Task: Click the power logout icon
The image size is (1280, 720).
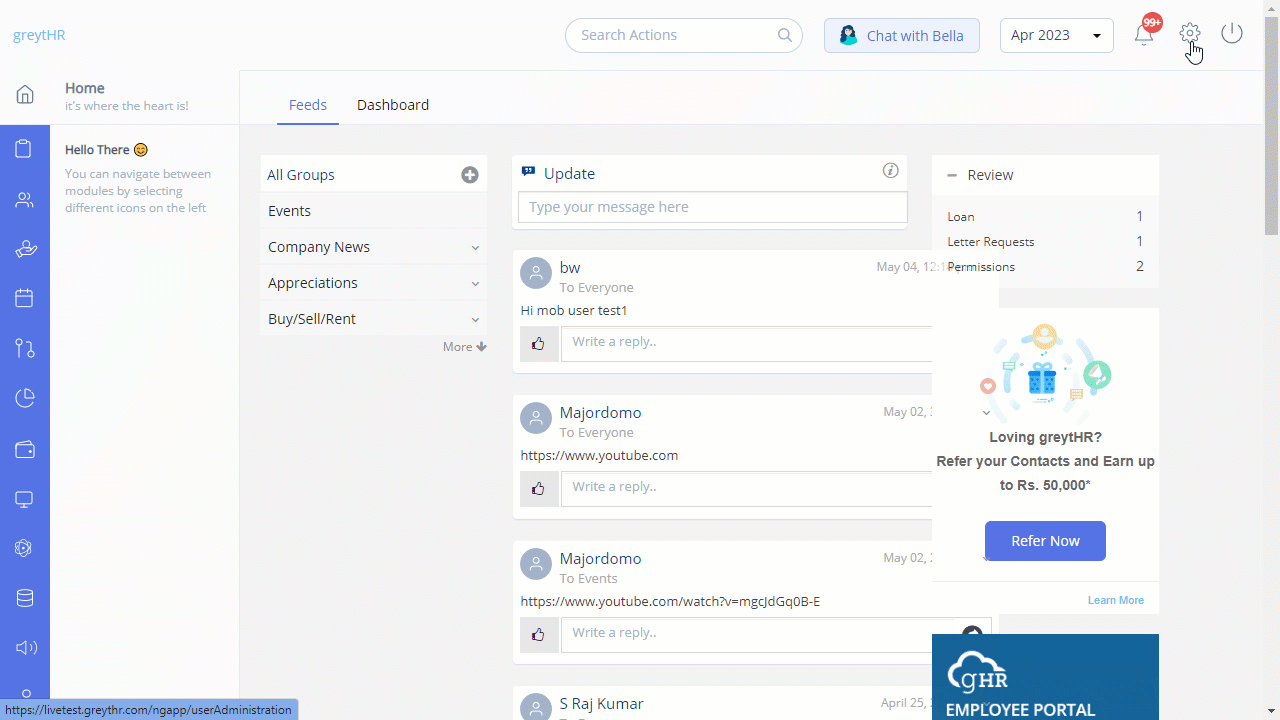Action: [x=1232, y=33]
